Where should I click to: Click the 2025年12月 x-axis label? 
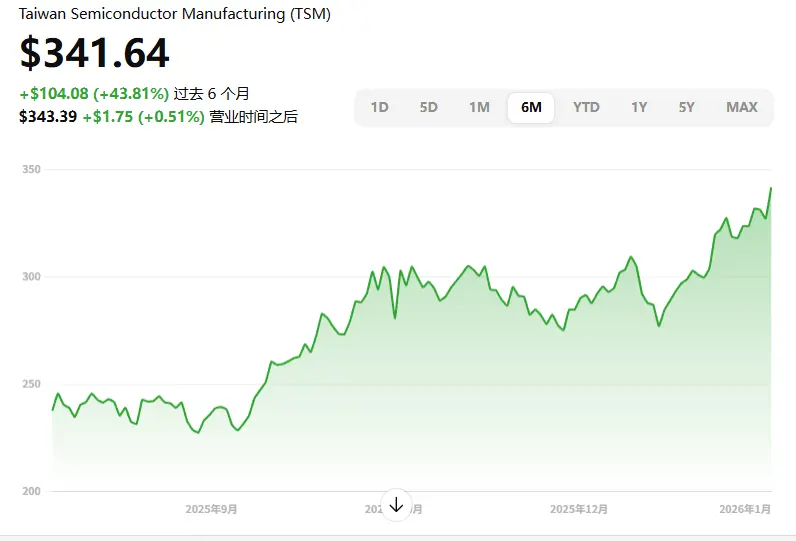point(579,509)
